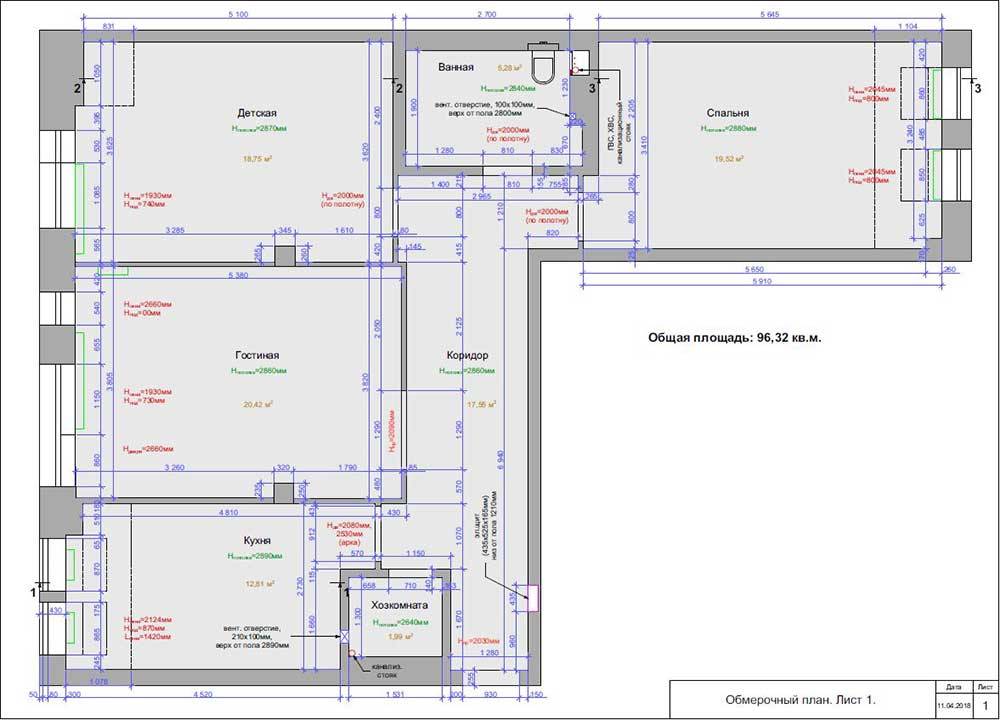
Task: Click the '5 645' top dimension
Action: tap(770, 15)
